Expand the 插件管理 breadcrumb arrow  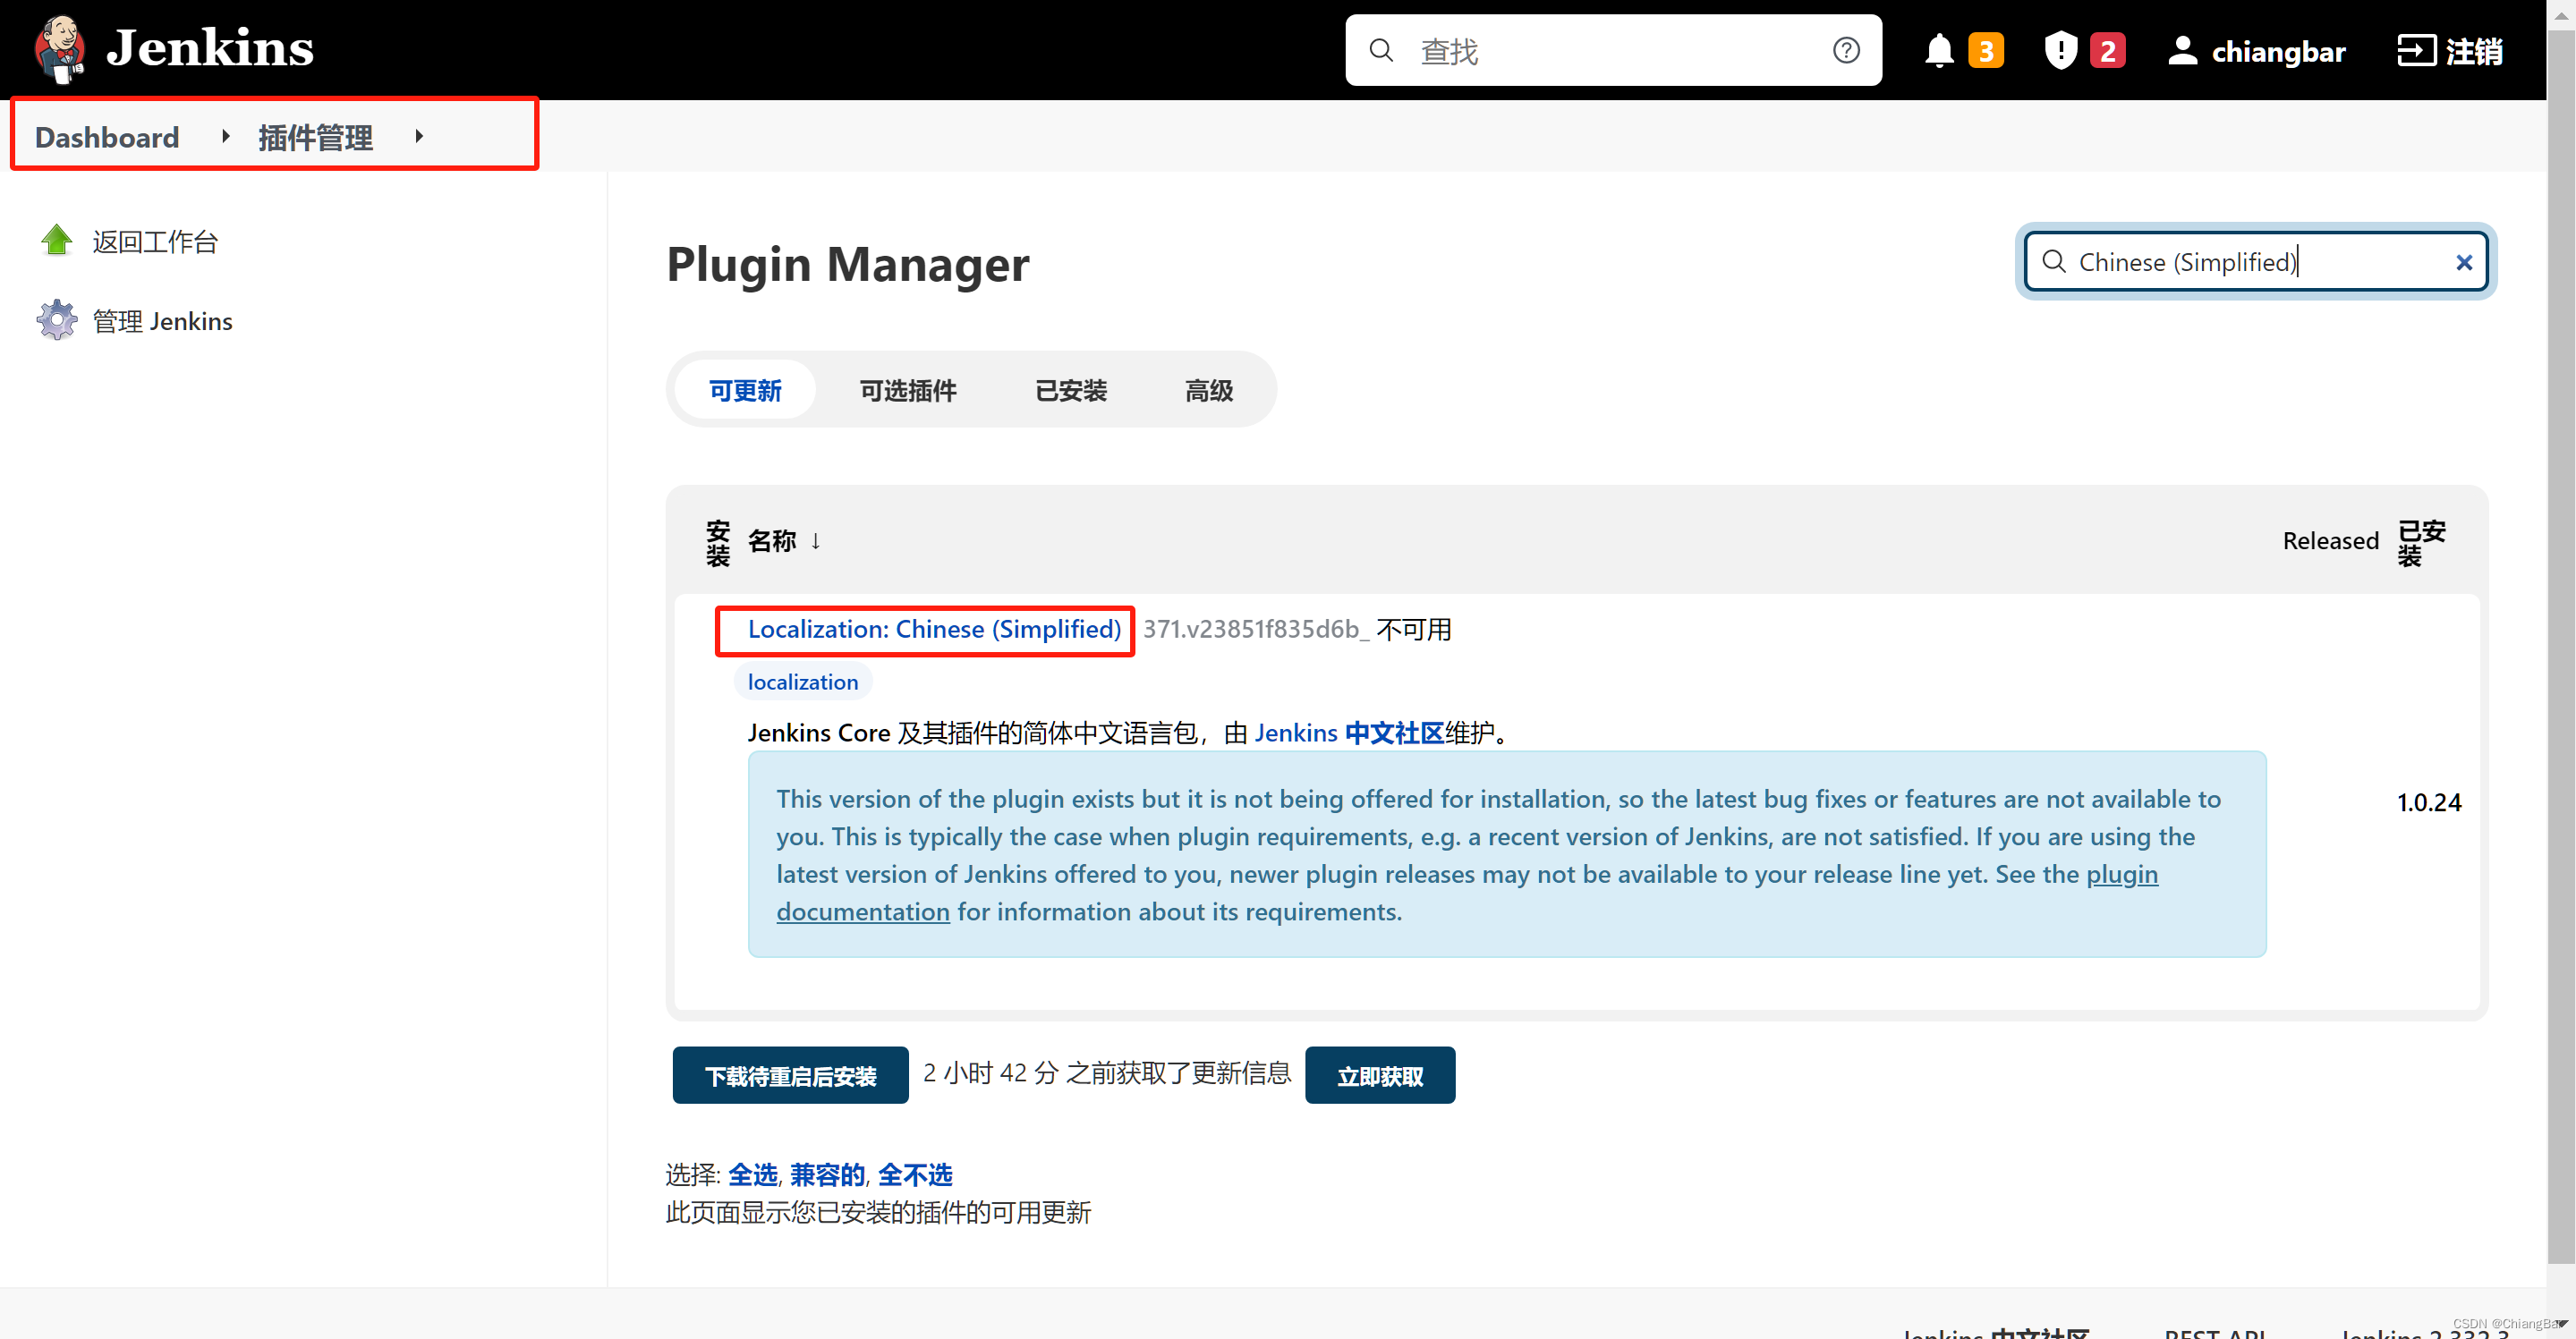(x=419, y=136)
